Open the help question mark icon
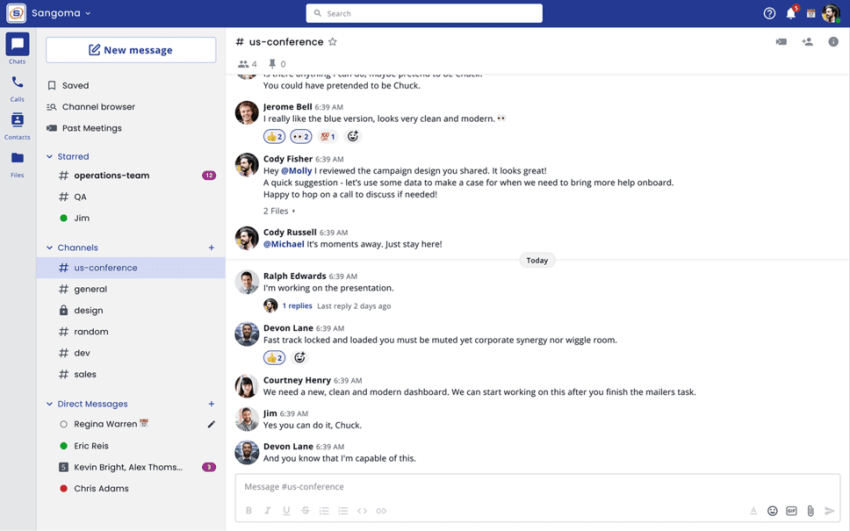The width and height of the screenshot is (850, 531). (769, 14)
